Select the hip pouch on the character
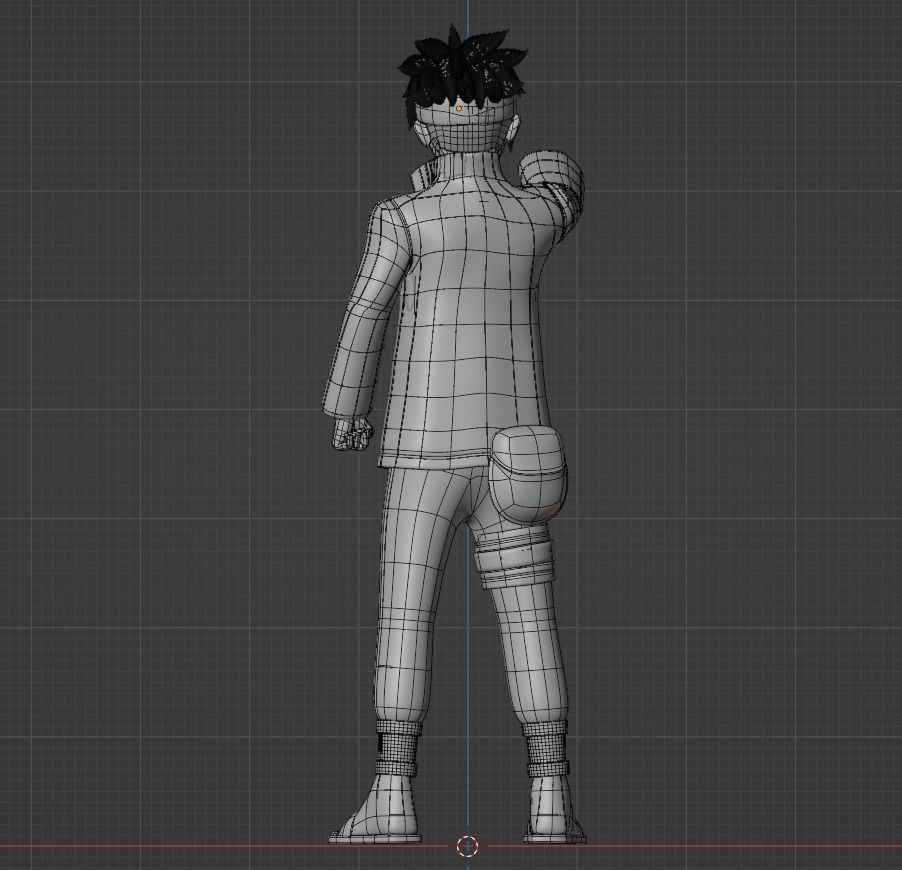902x870 pixels. click(528, 474)
